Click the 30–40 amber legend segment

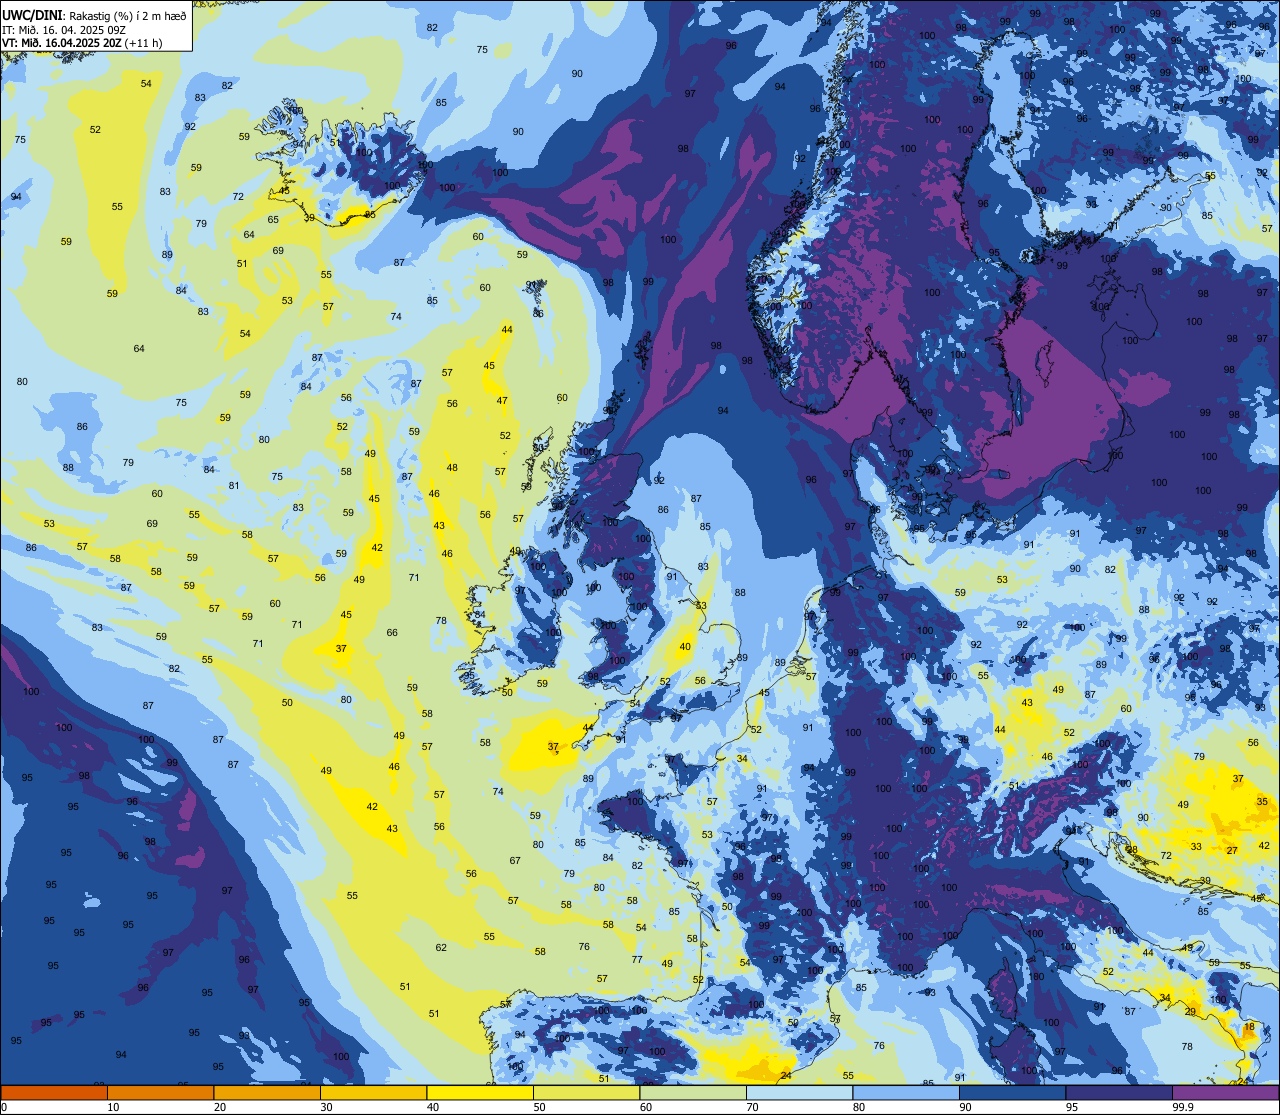point(373,1092)
